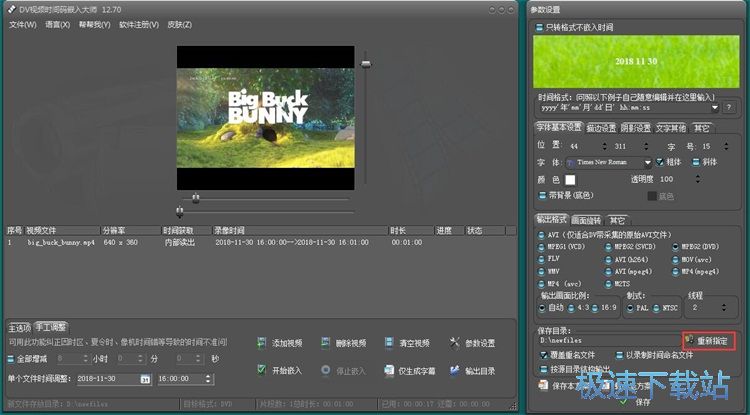Screen dimensions: 750x415
Task: Open the calendar icon next to 2018-11-30
Action: click(145, 379)
